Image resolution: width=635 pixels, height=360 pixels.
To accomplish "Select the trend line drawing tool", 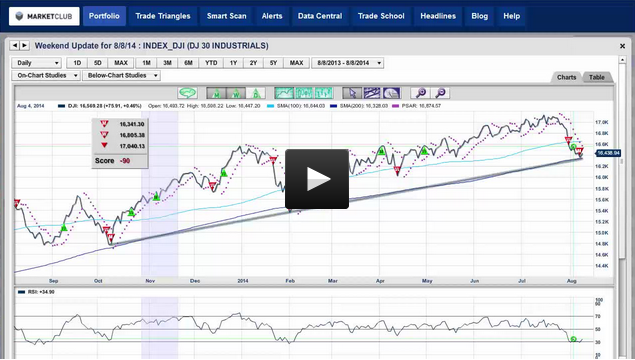I will coord(372,93).
